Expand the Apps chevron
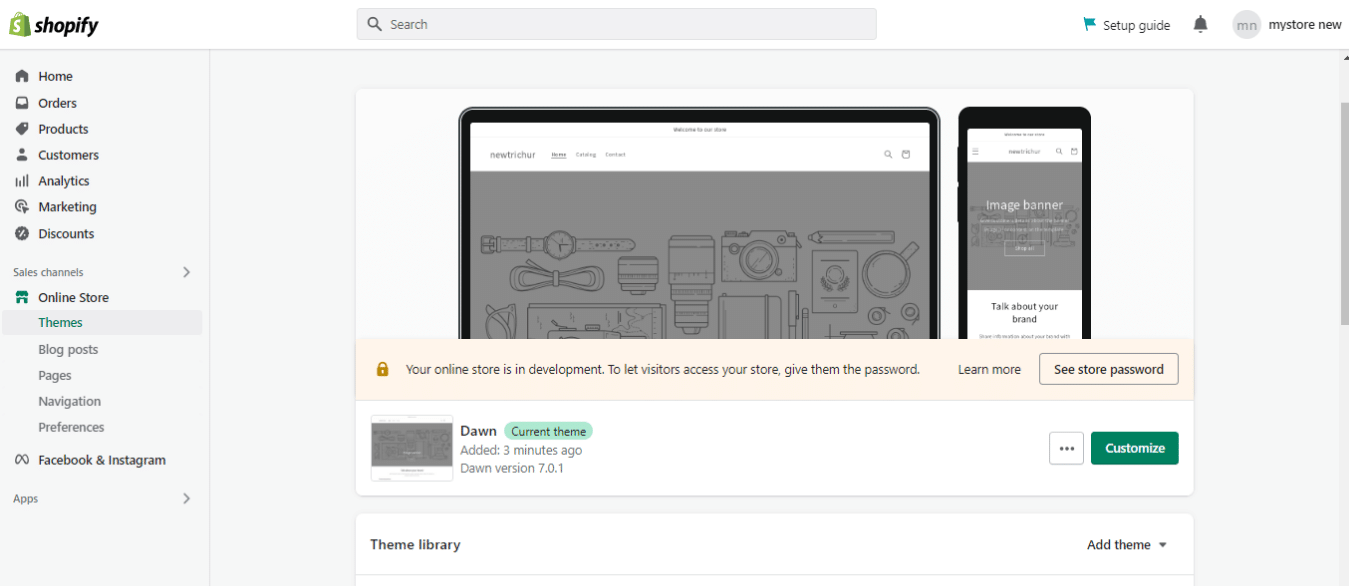Image resolution: width=1349 pixels, height=586 pixels. [x=186, y=498]
